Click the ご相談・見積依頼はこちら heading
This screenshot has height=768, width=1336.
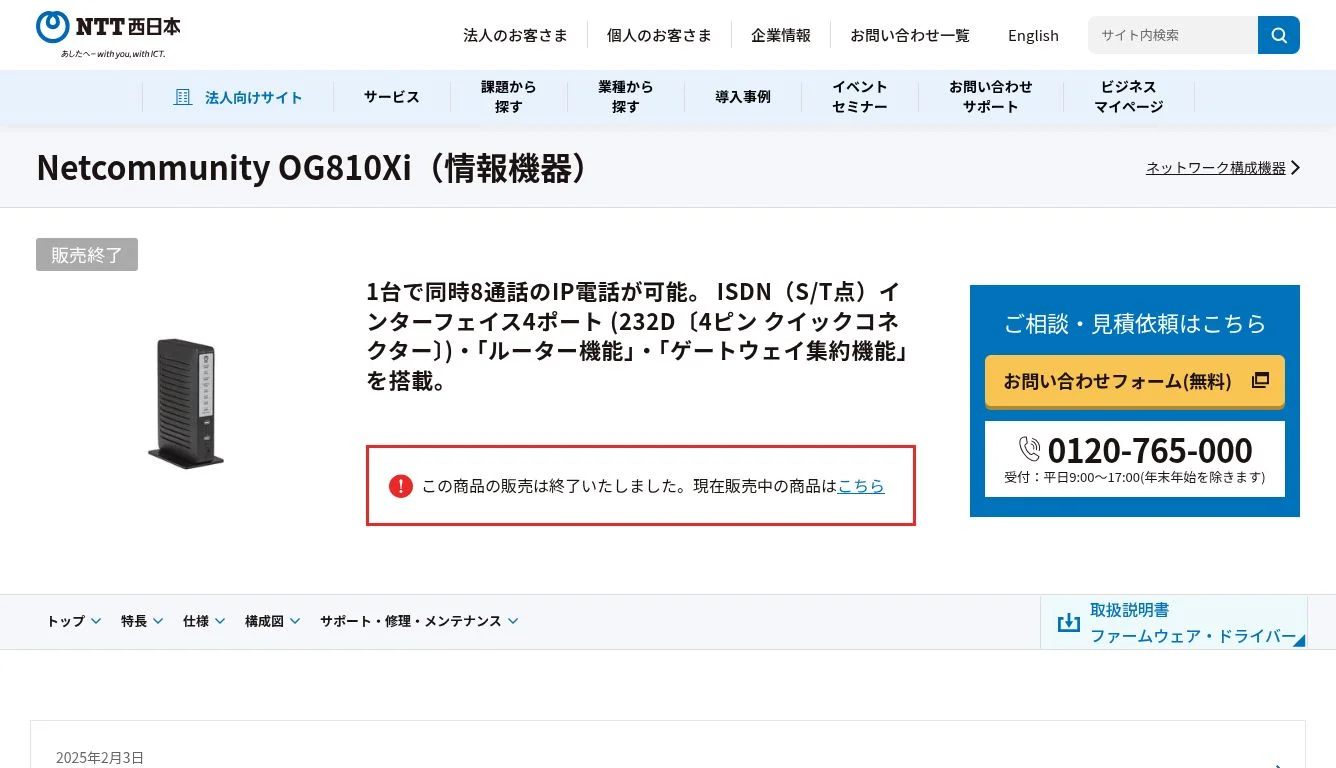tap(1135, 323)
